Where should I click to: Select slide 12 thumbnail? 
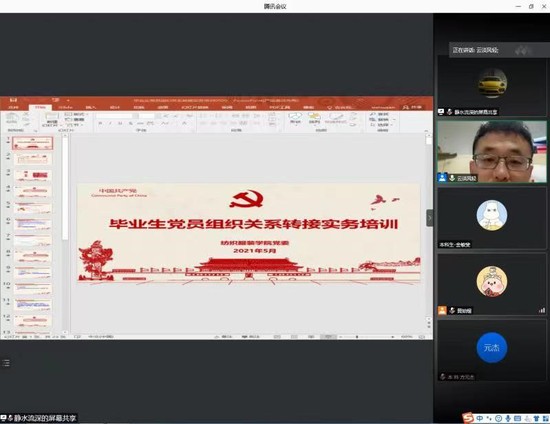[x=33, y=321]
